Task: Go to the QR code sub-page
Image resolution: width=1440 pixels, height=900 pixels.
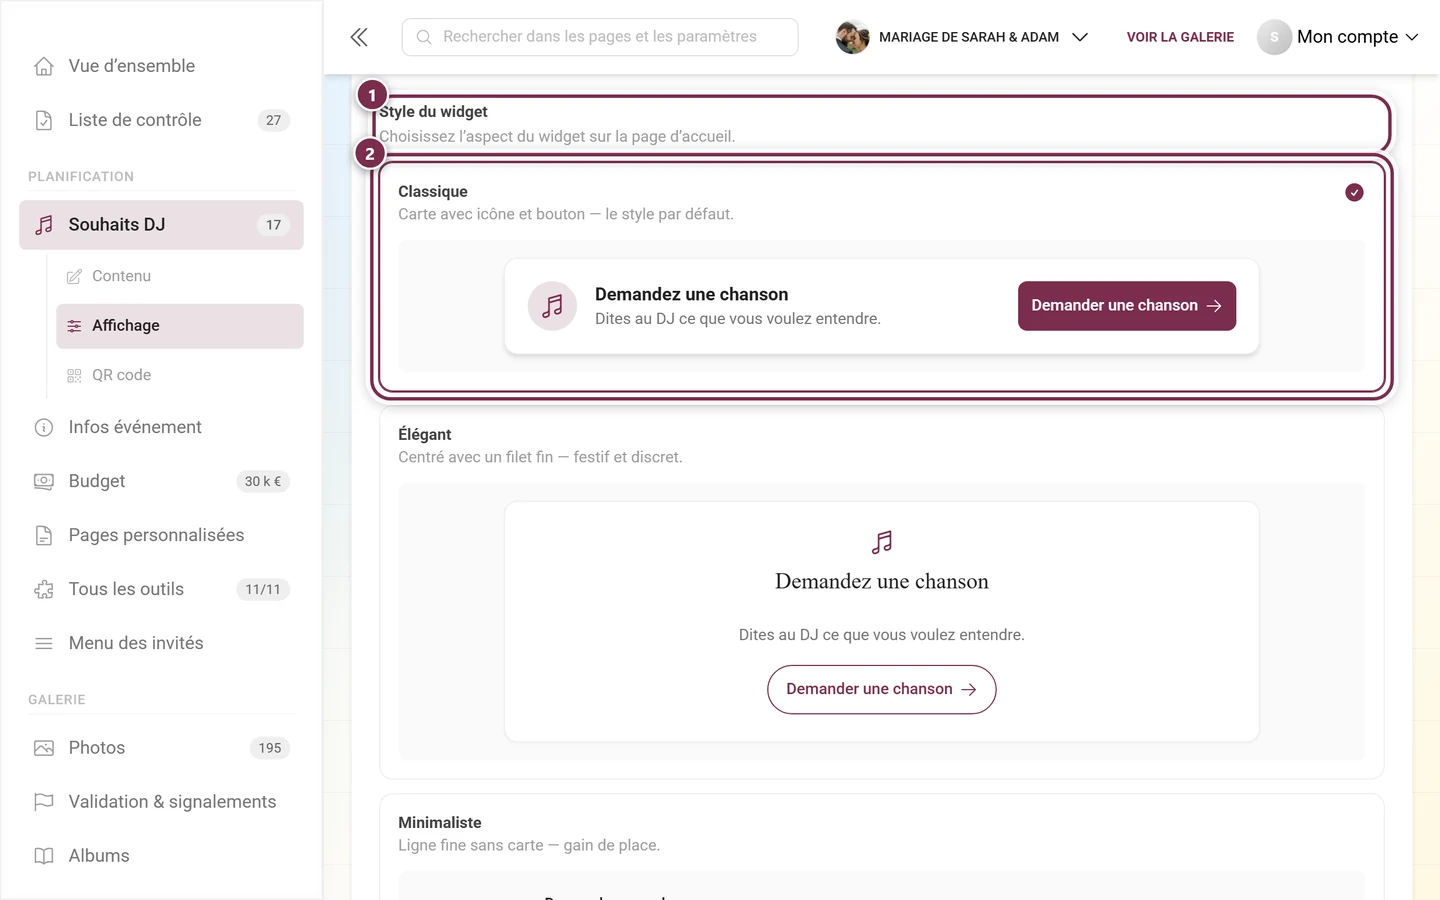Action: pos(180,375)
